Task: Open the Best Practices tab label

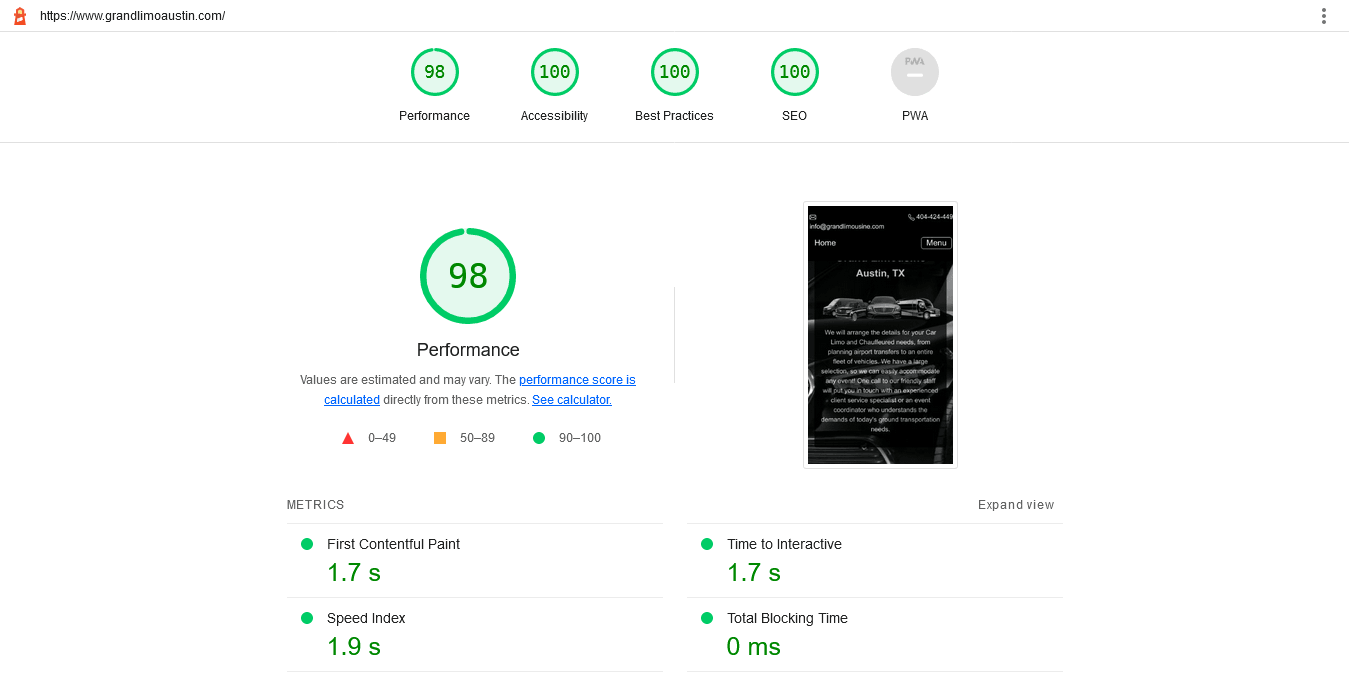Action: click(x=674, y=116)
